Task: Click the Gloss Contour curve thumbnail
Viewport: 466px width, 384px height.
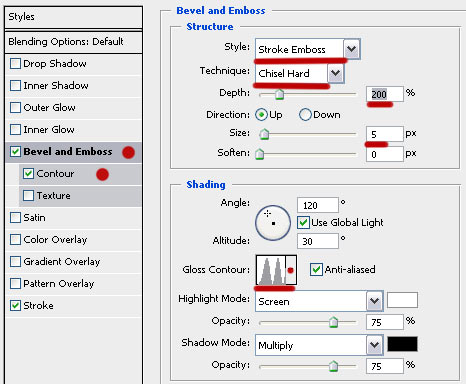Action: [271, 270]
